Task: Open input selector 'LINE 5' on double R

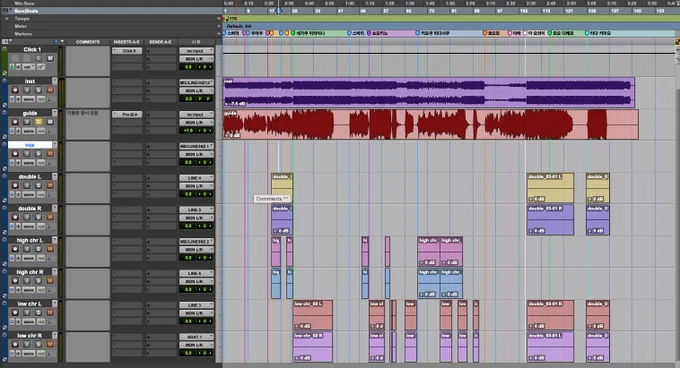Action: pos(196,210)
